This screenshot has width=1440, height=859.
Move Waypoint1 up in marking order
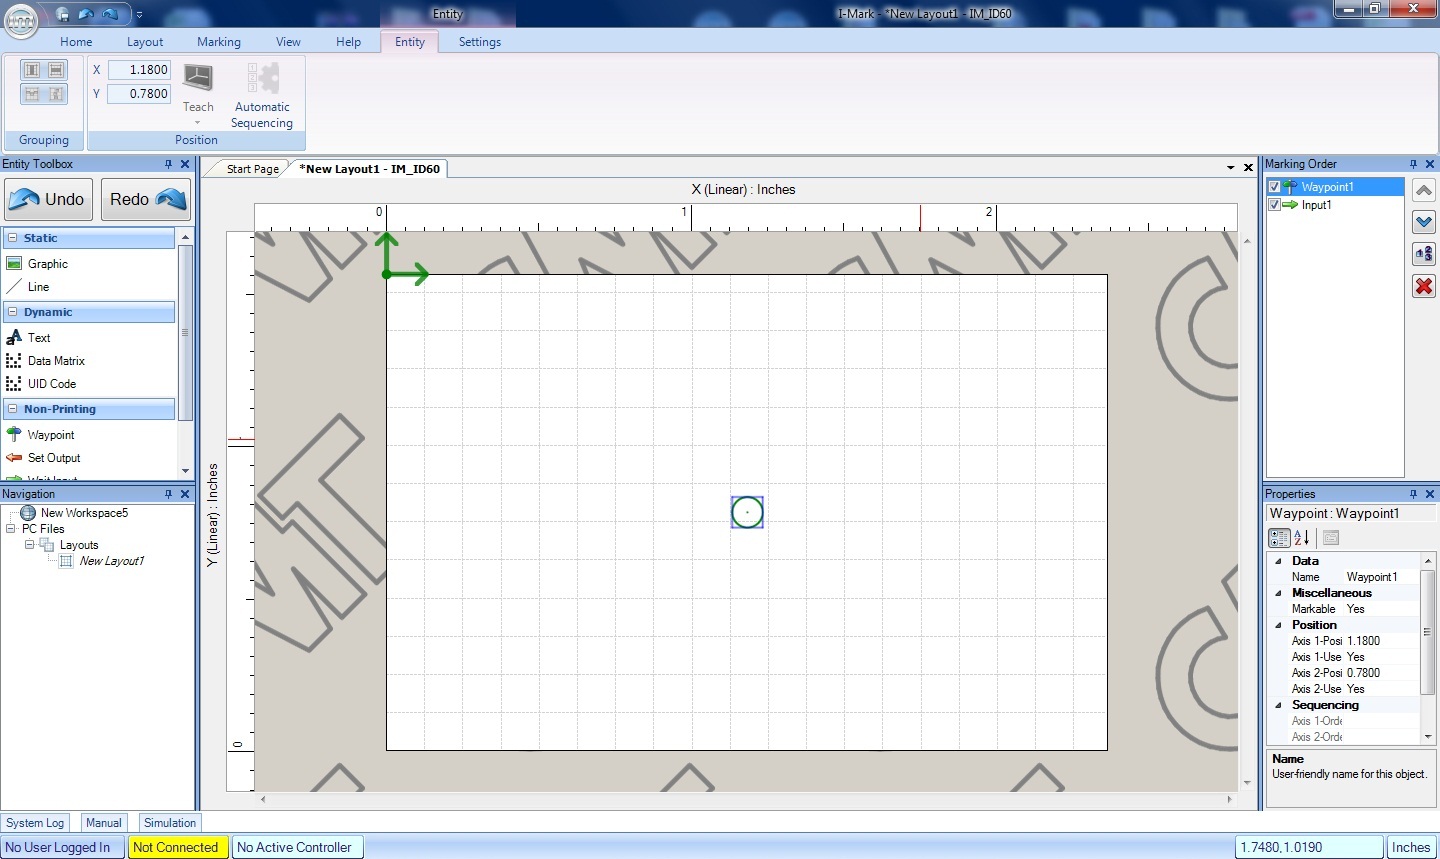click(1424, 190)
